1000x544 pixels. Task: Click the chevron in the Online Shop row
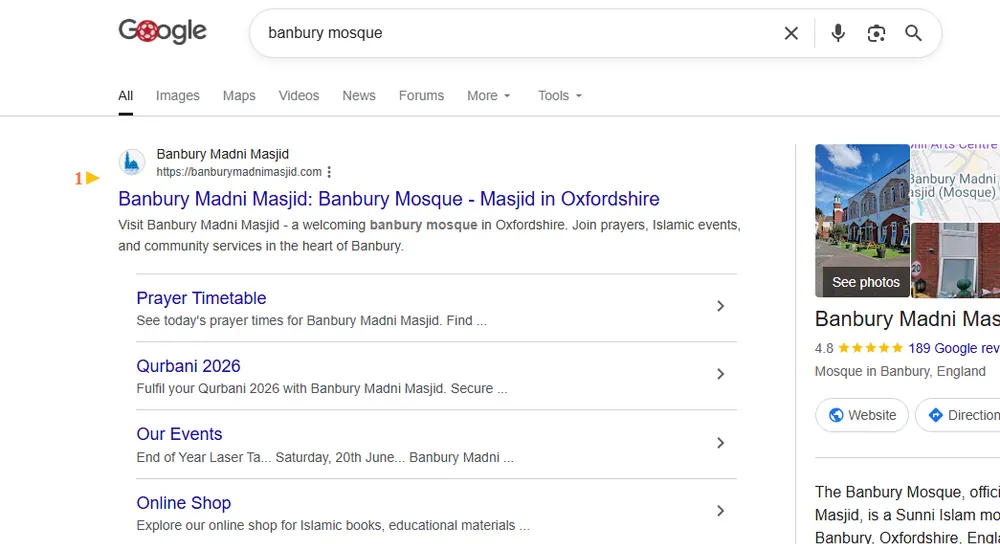tap(720, 511)
